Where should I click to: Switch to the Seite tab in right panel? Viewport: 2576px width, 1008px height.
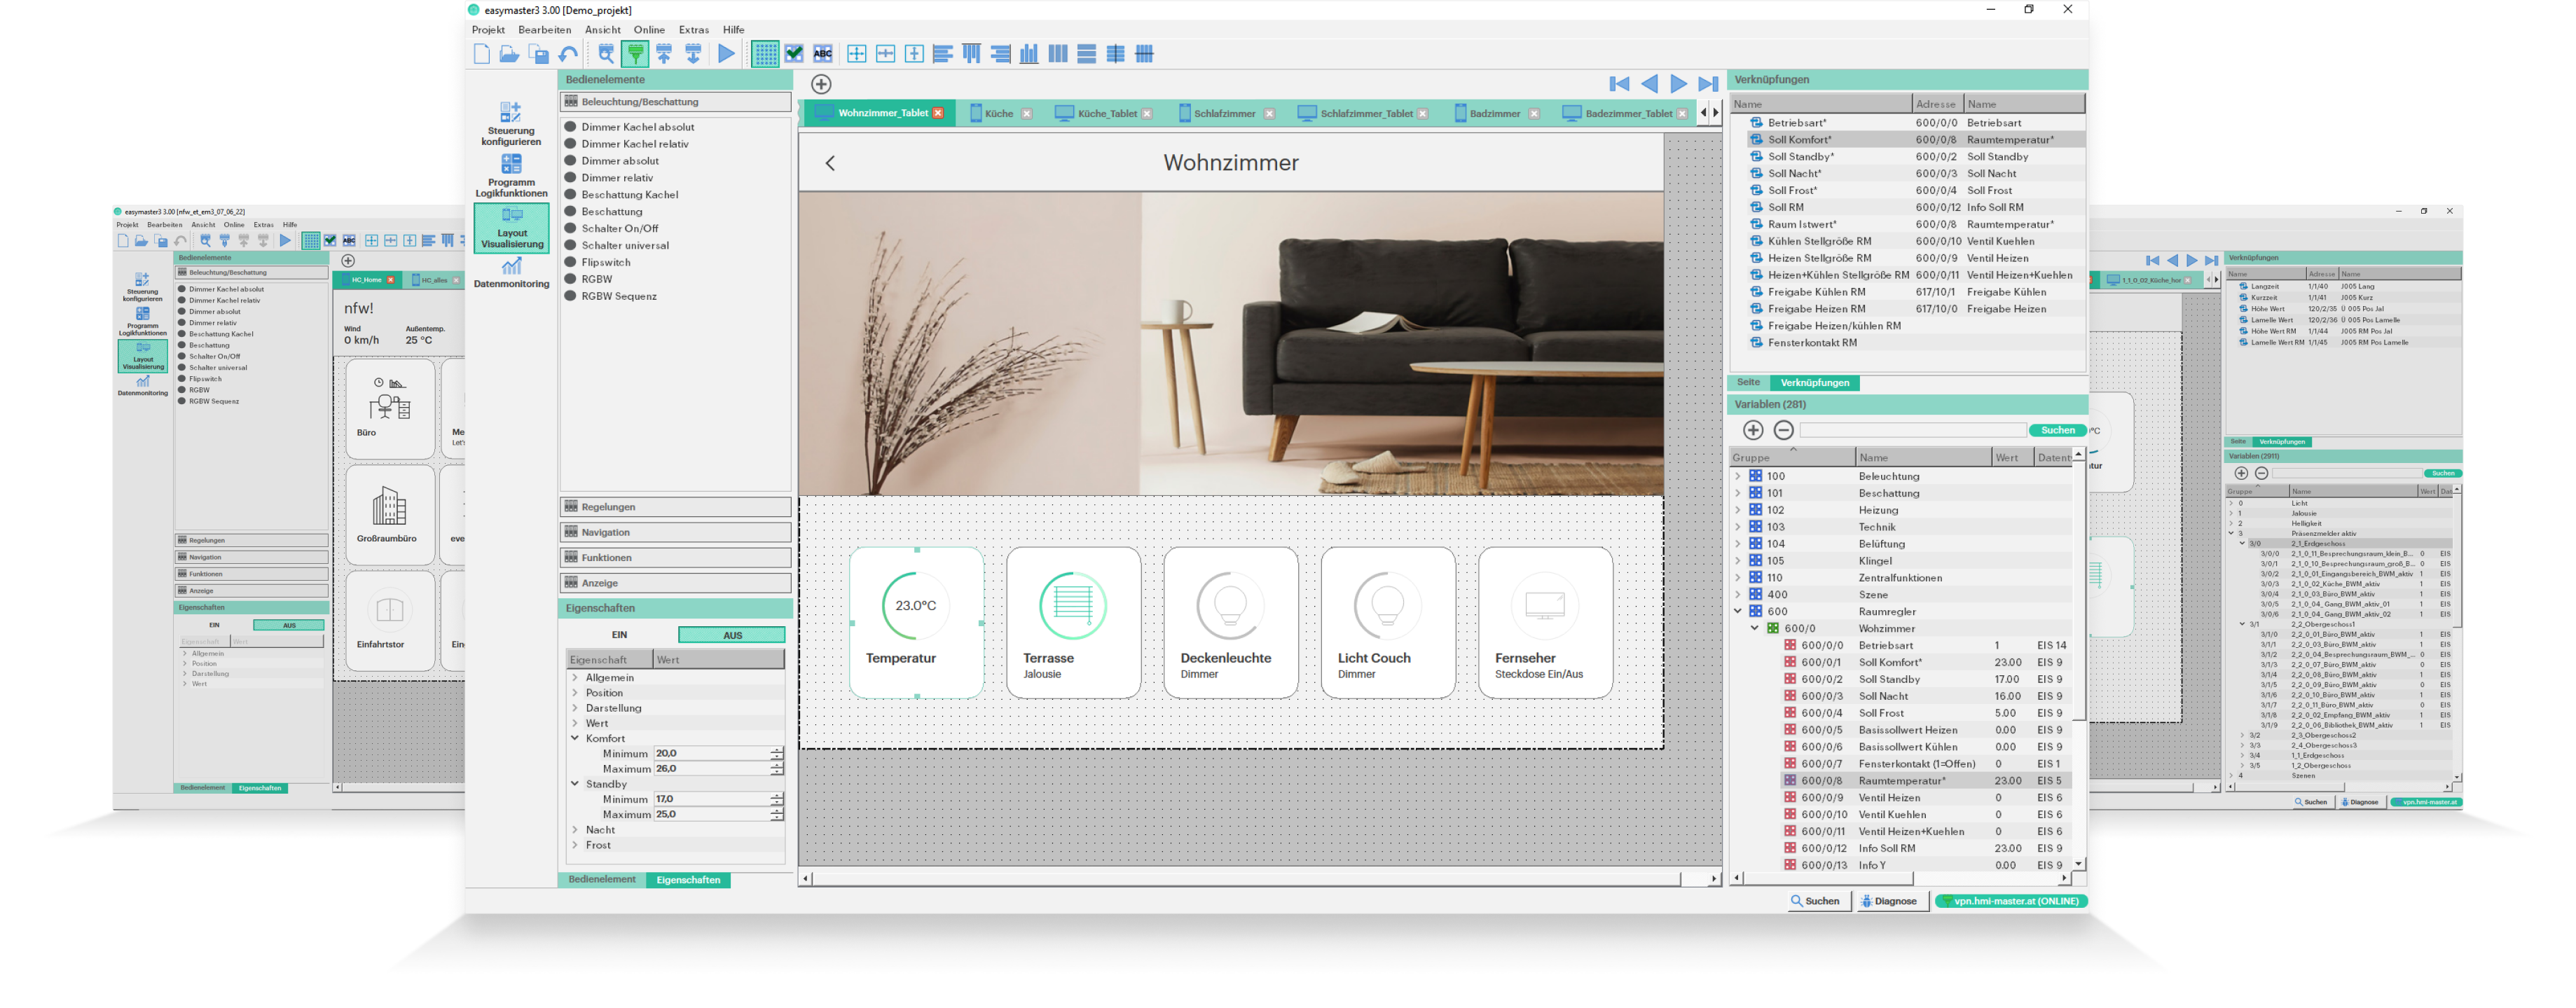click(1748, 383)
